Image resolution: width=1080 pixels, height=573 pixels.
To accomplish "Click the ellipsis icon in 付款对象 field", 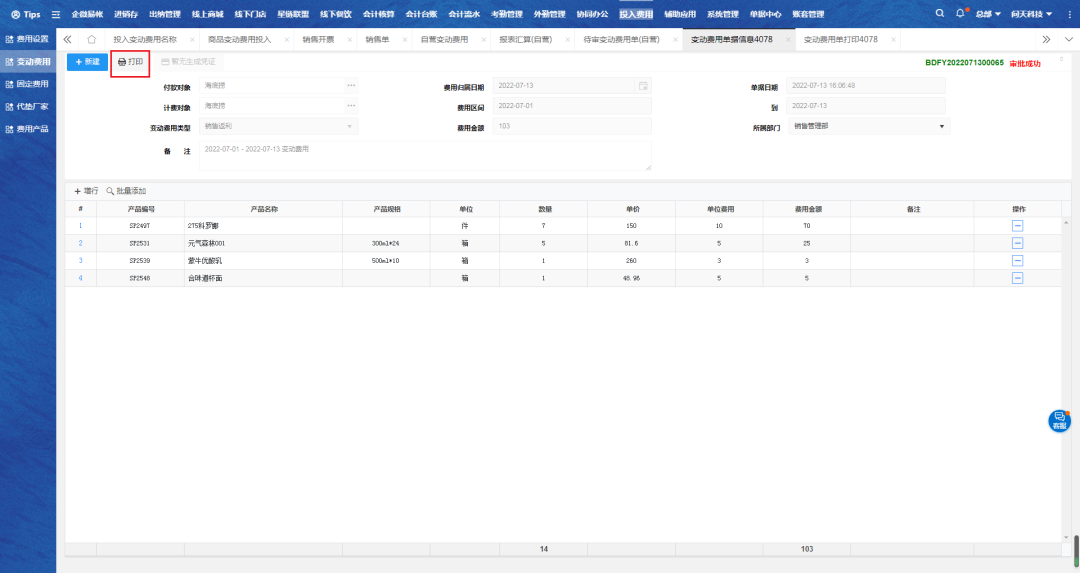I will [351, 86].
